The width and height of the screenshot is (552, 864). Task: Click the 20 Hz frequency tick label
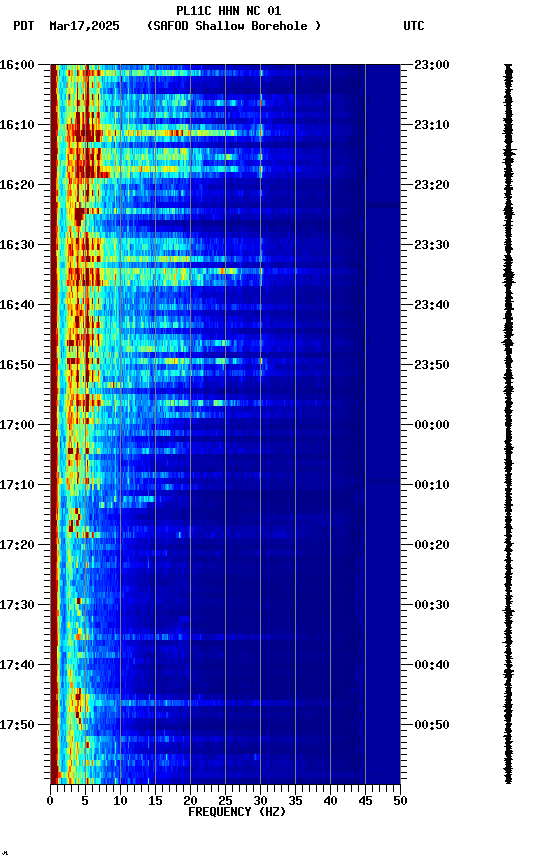coord(190,801)
